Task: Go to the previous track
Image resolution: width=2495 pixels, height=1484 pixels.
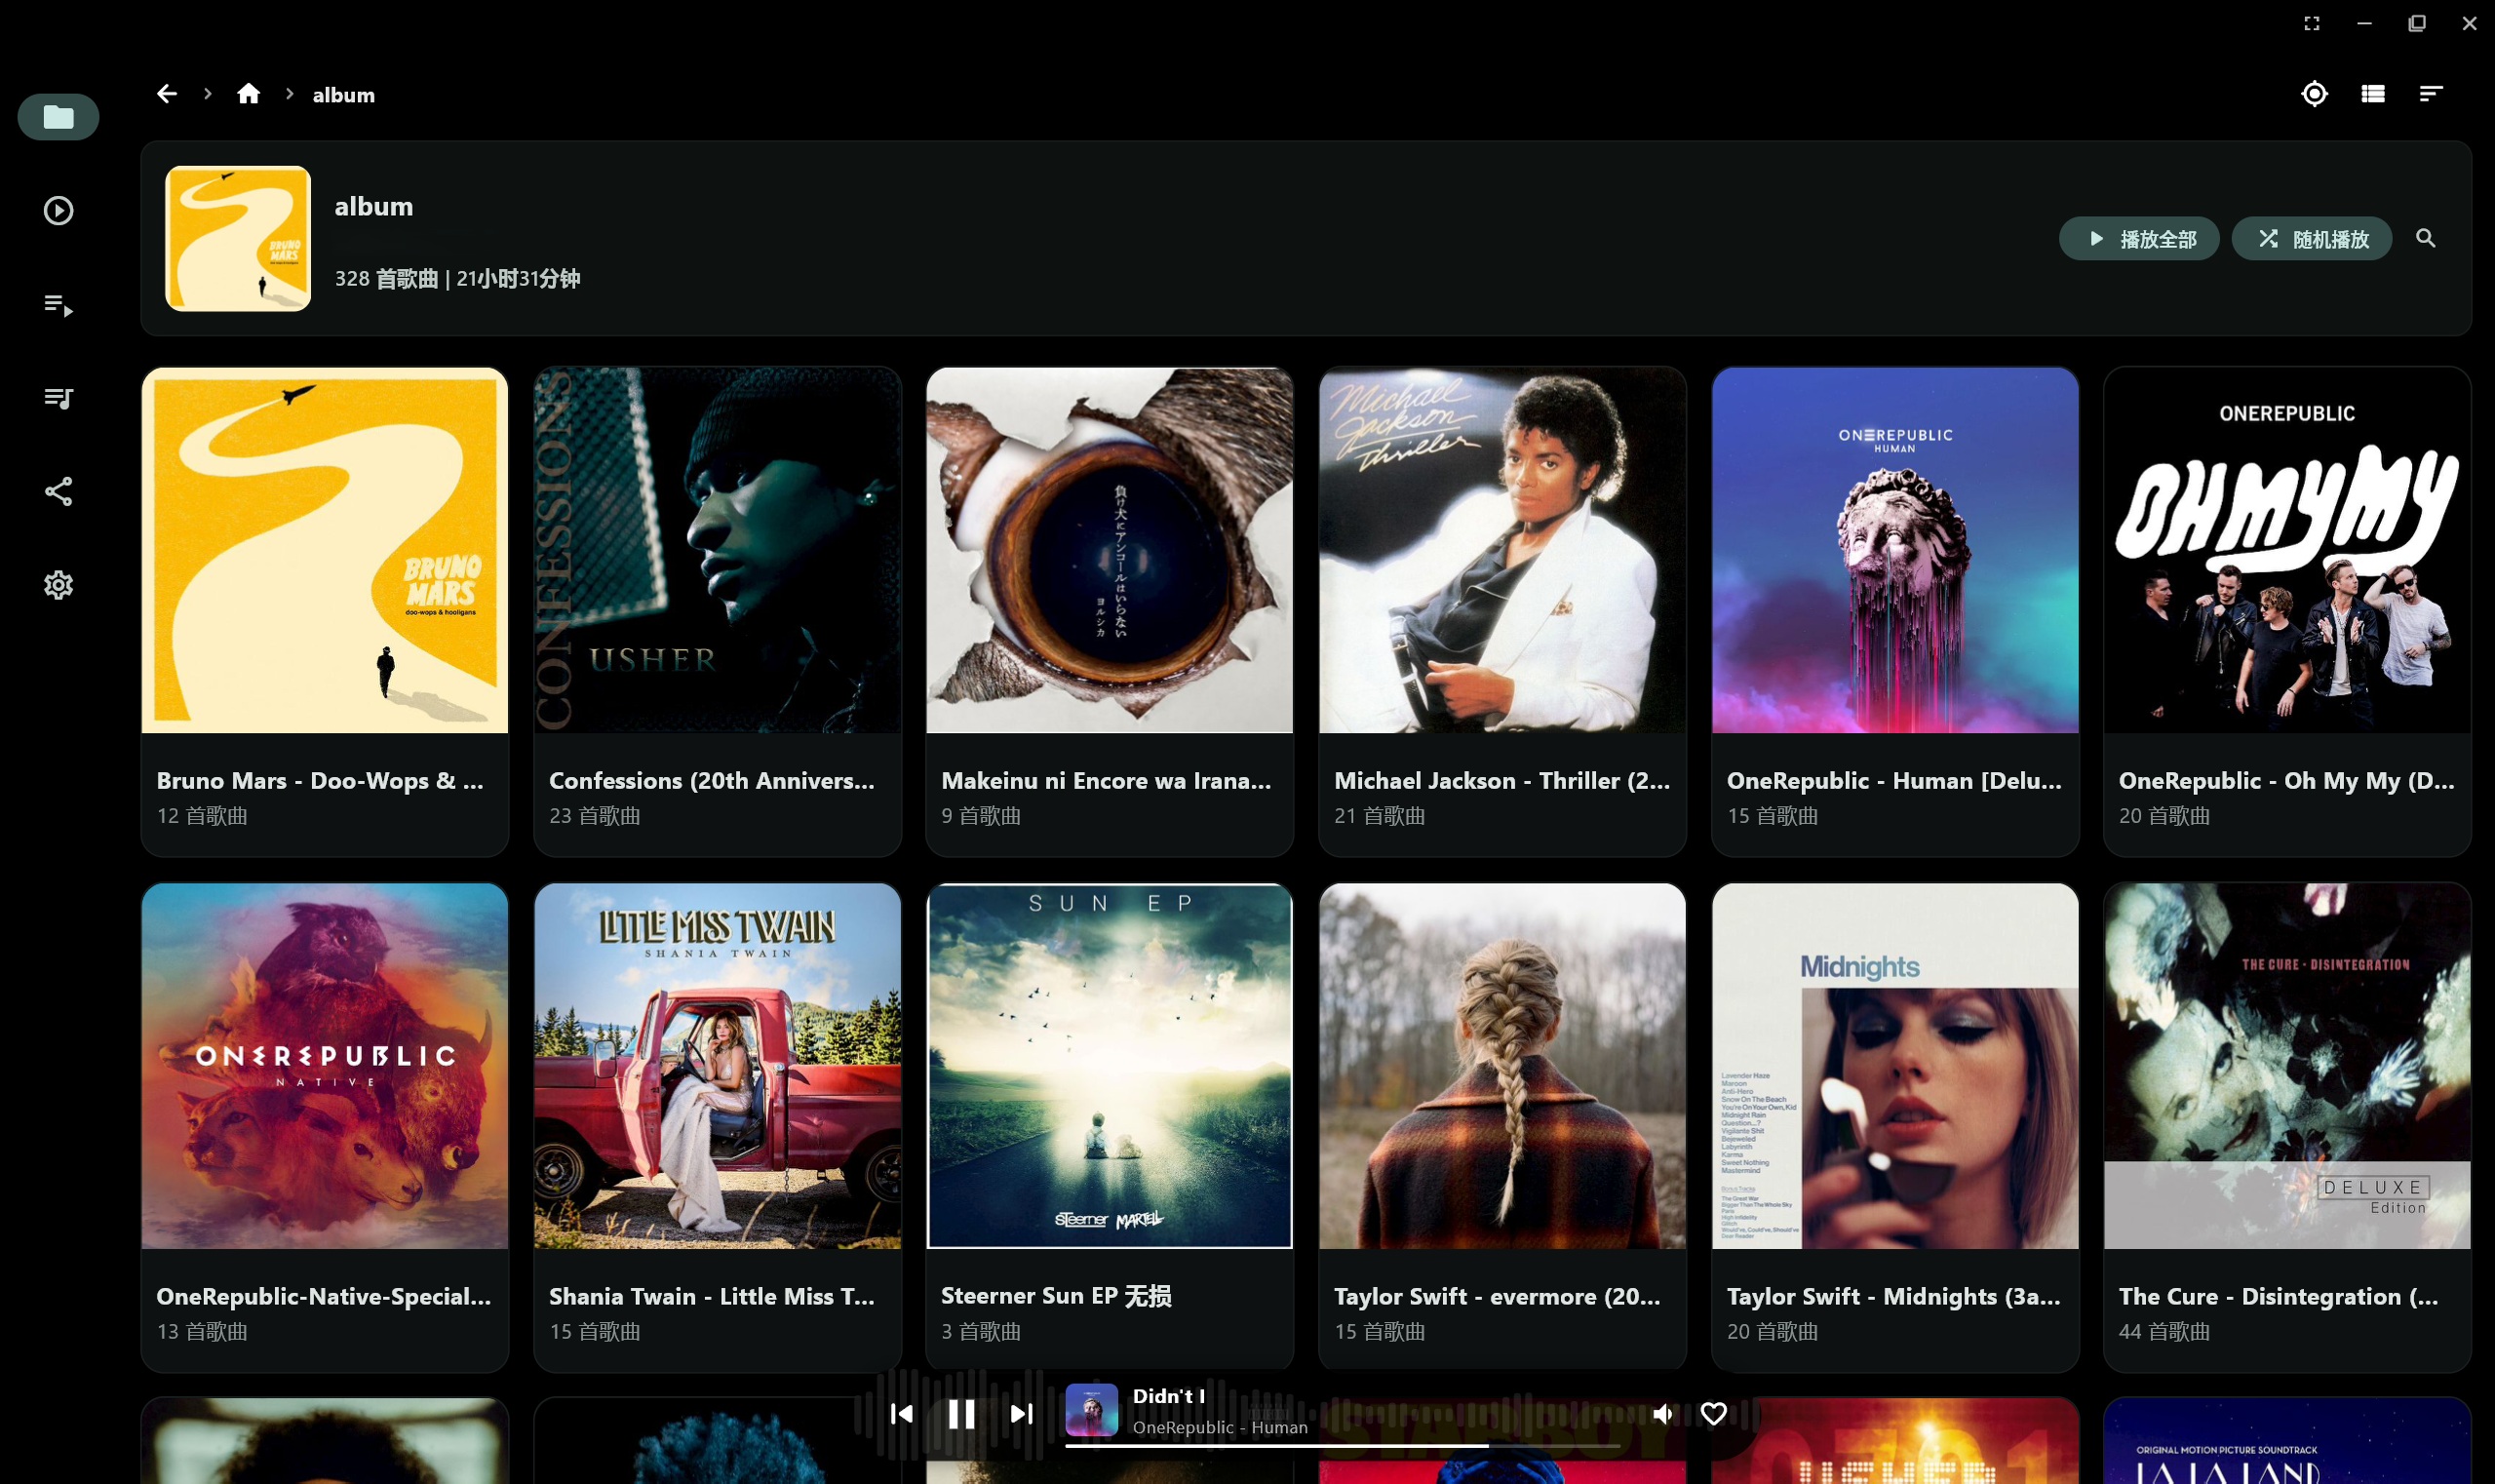Action: pyautogui.click(x=902, y=1413)
